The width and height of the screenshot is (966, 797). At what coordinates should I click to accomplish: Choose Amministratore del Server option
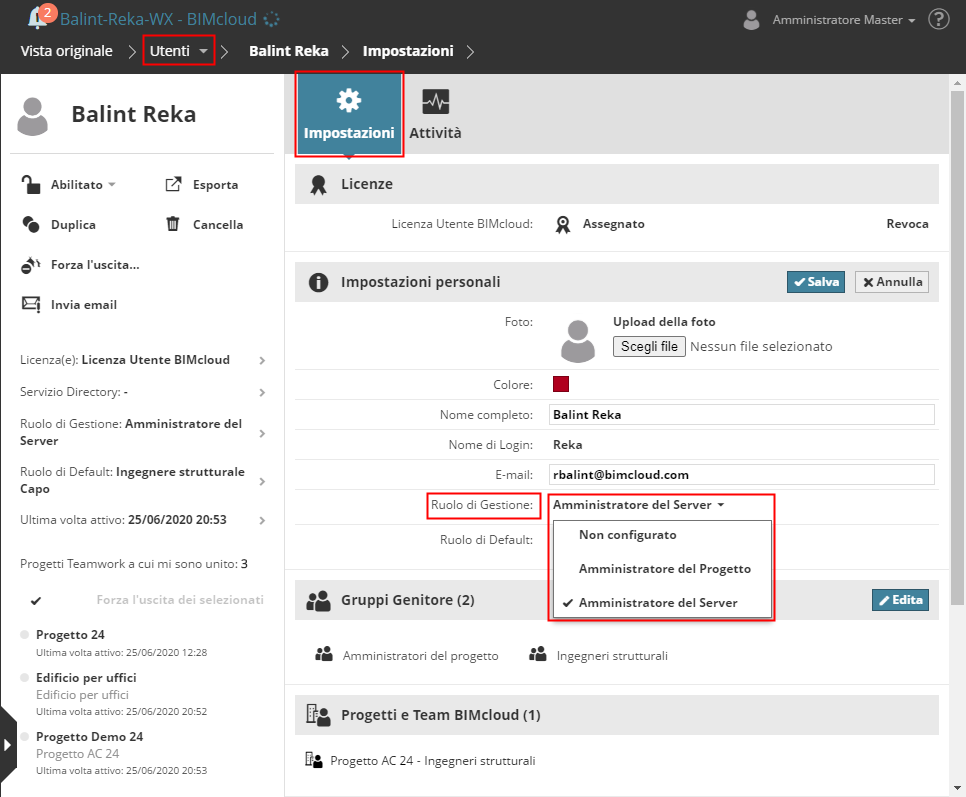click(662, 603)
